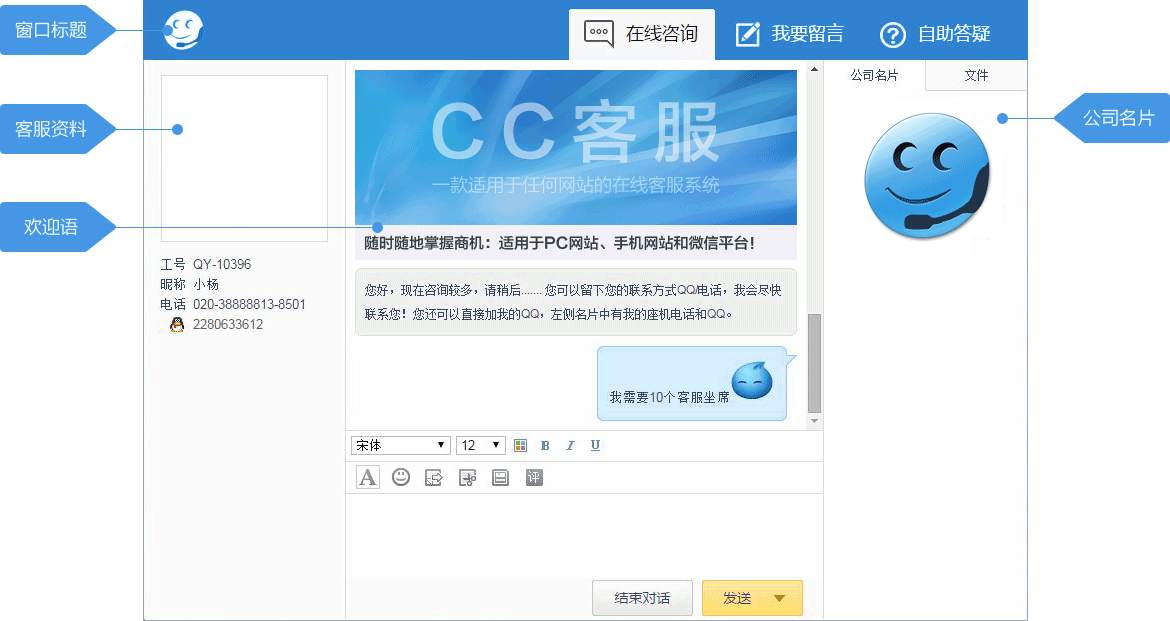Viewport: 1170px width, 621px height.
Task: Toggle bold text formatting
Action: 545,446
